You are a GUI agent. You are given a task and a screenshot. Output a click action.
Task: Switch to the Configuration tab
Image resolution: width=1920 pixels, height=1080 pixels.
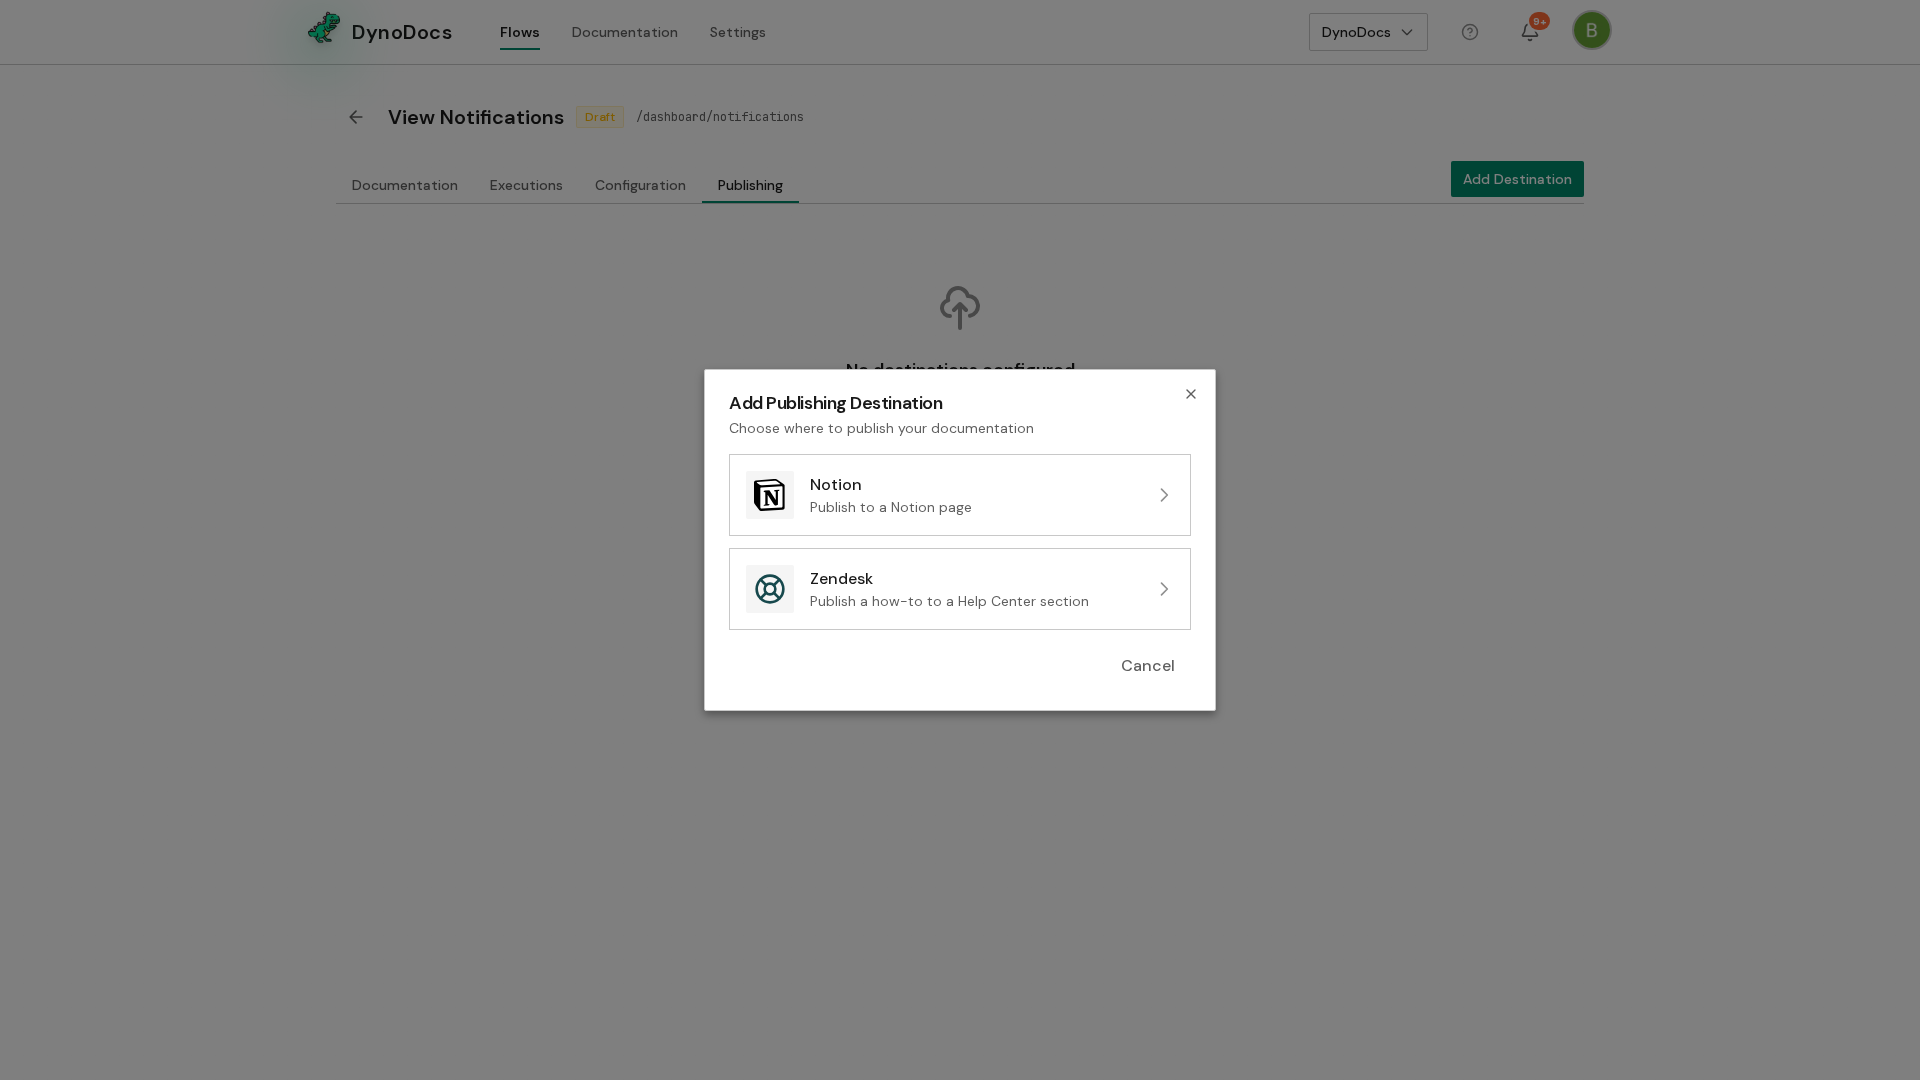[x=640, y=185]
